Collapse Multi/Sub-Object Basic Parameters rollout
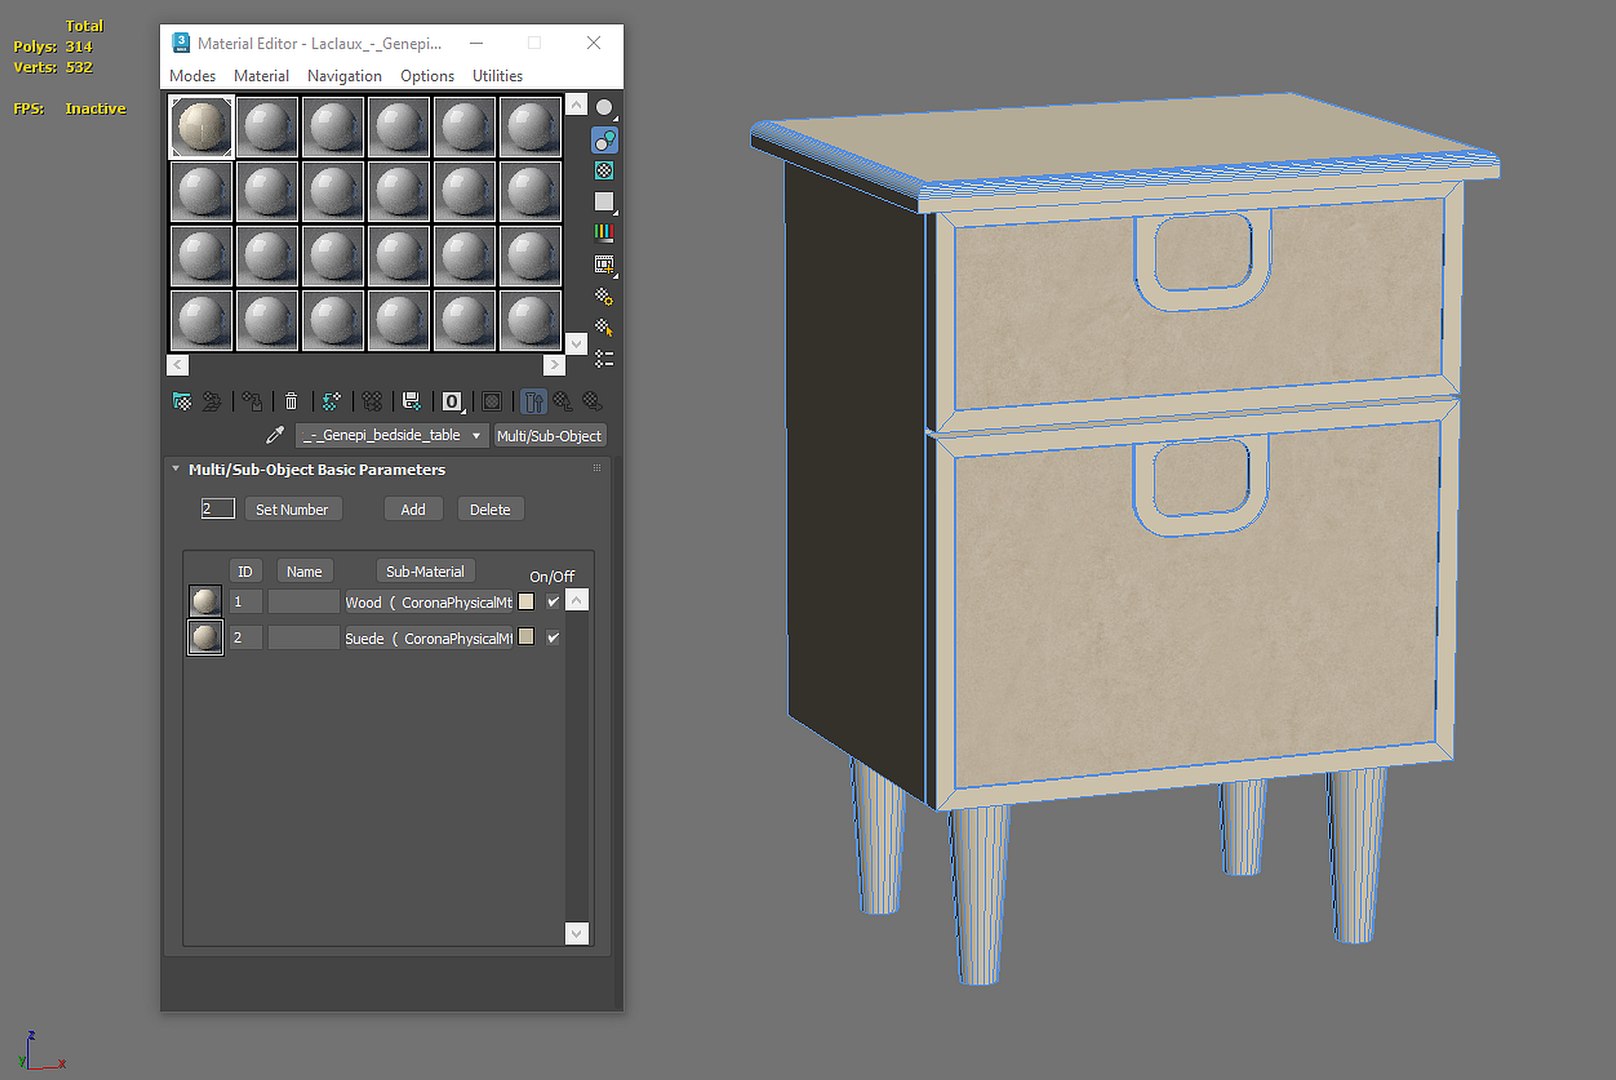Screen dimensions: 1616x1080 tap(176, 469)
